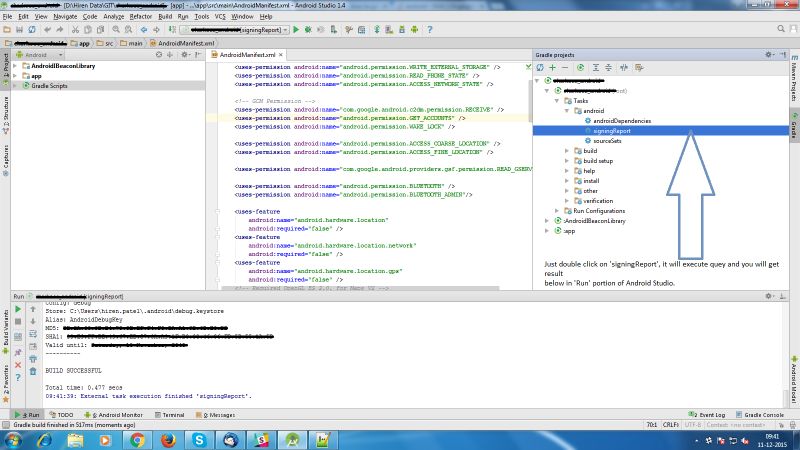The height and width of the screenshot is (450, 800).
Task: Collapse the Tasks node in Gradle panel
Action: pyautogui.click(x=557, y=101)
